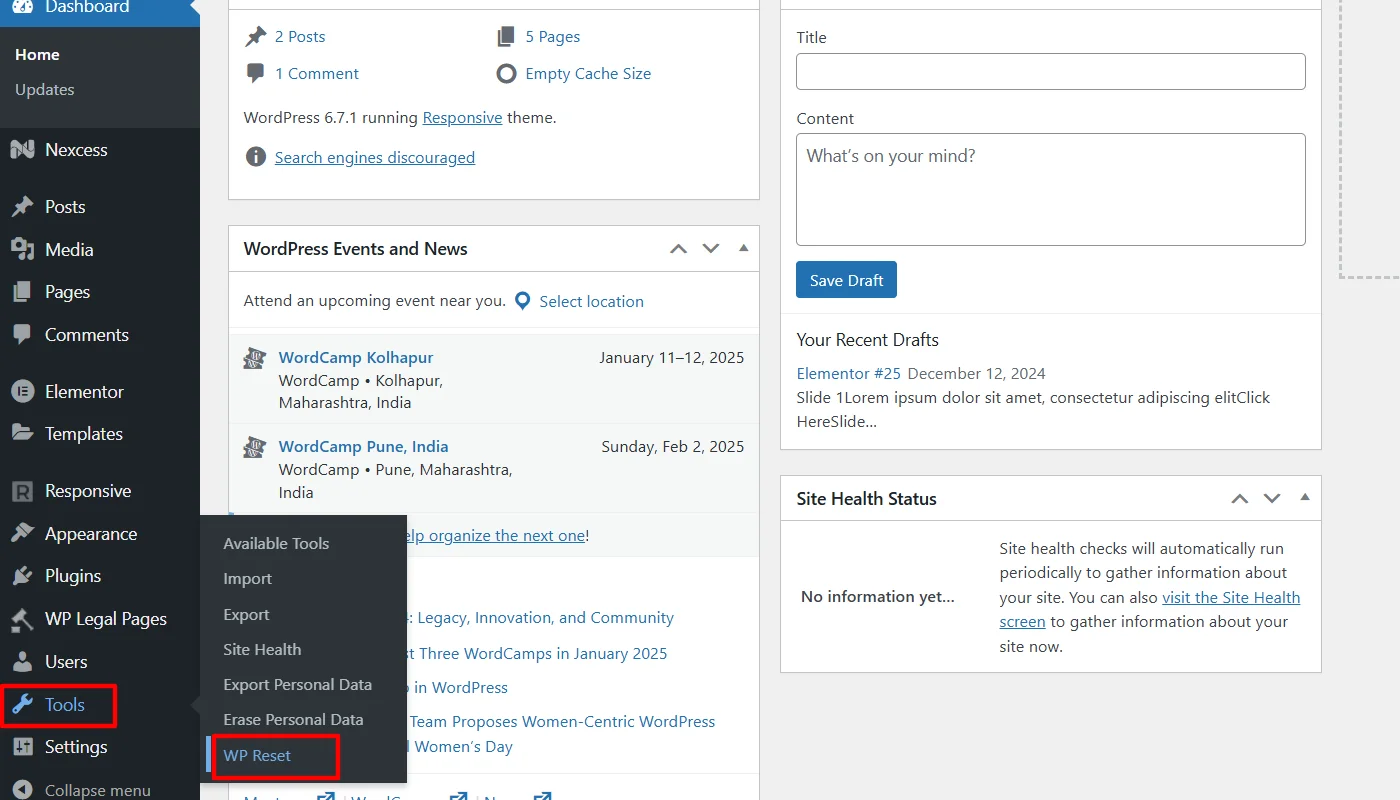
Task: Click the Media icon in sidebar
Action: pyautogui.click(x=22, y=250)
